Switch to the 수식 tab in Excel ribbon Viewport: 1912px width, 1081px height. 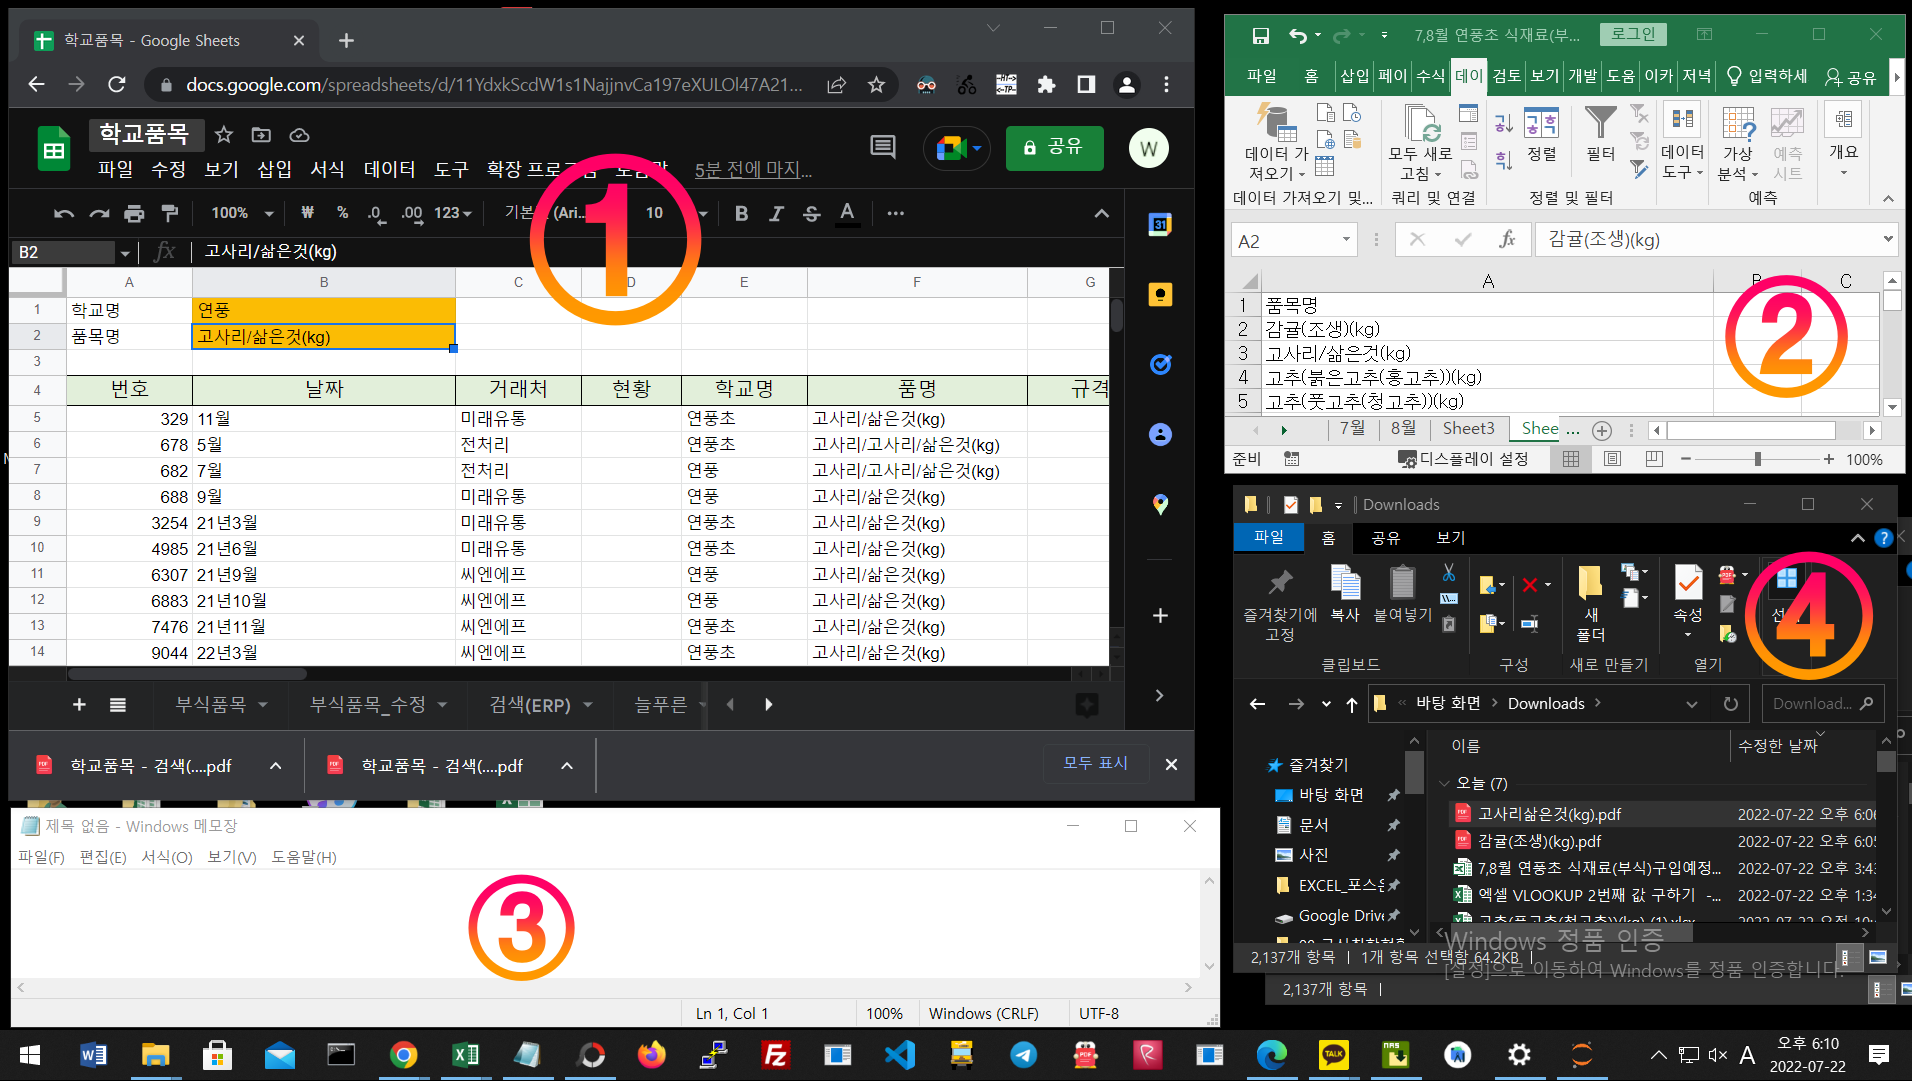pyautogui.click(x=1430, y=76)
